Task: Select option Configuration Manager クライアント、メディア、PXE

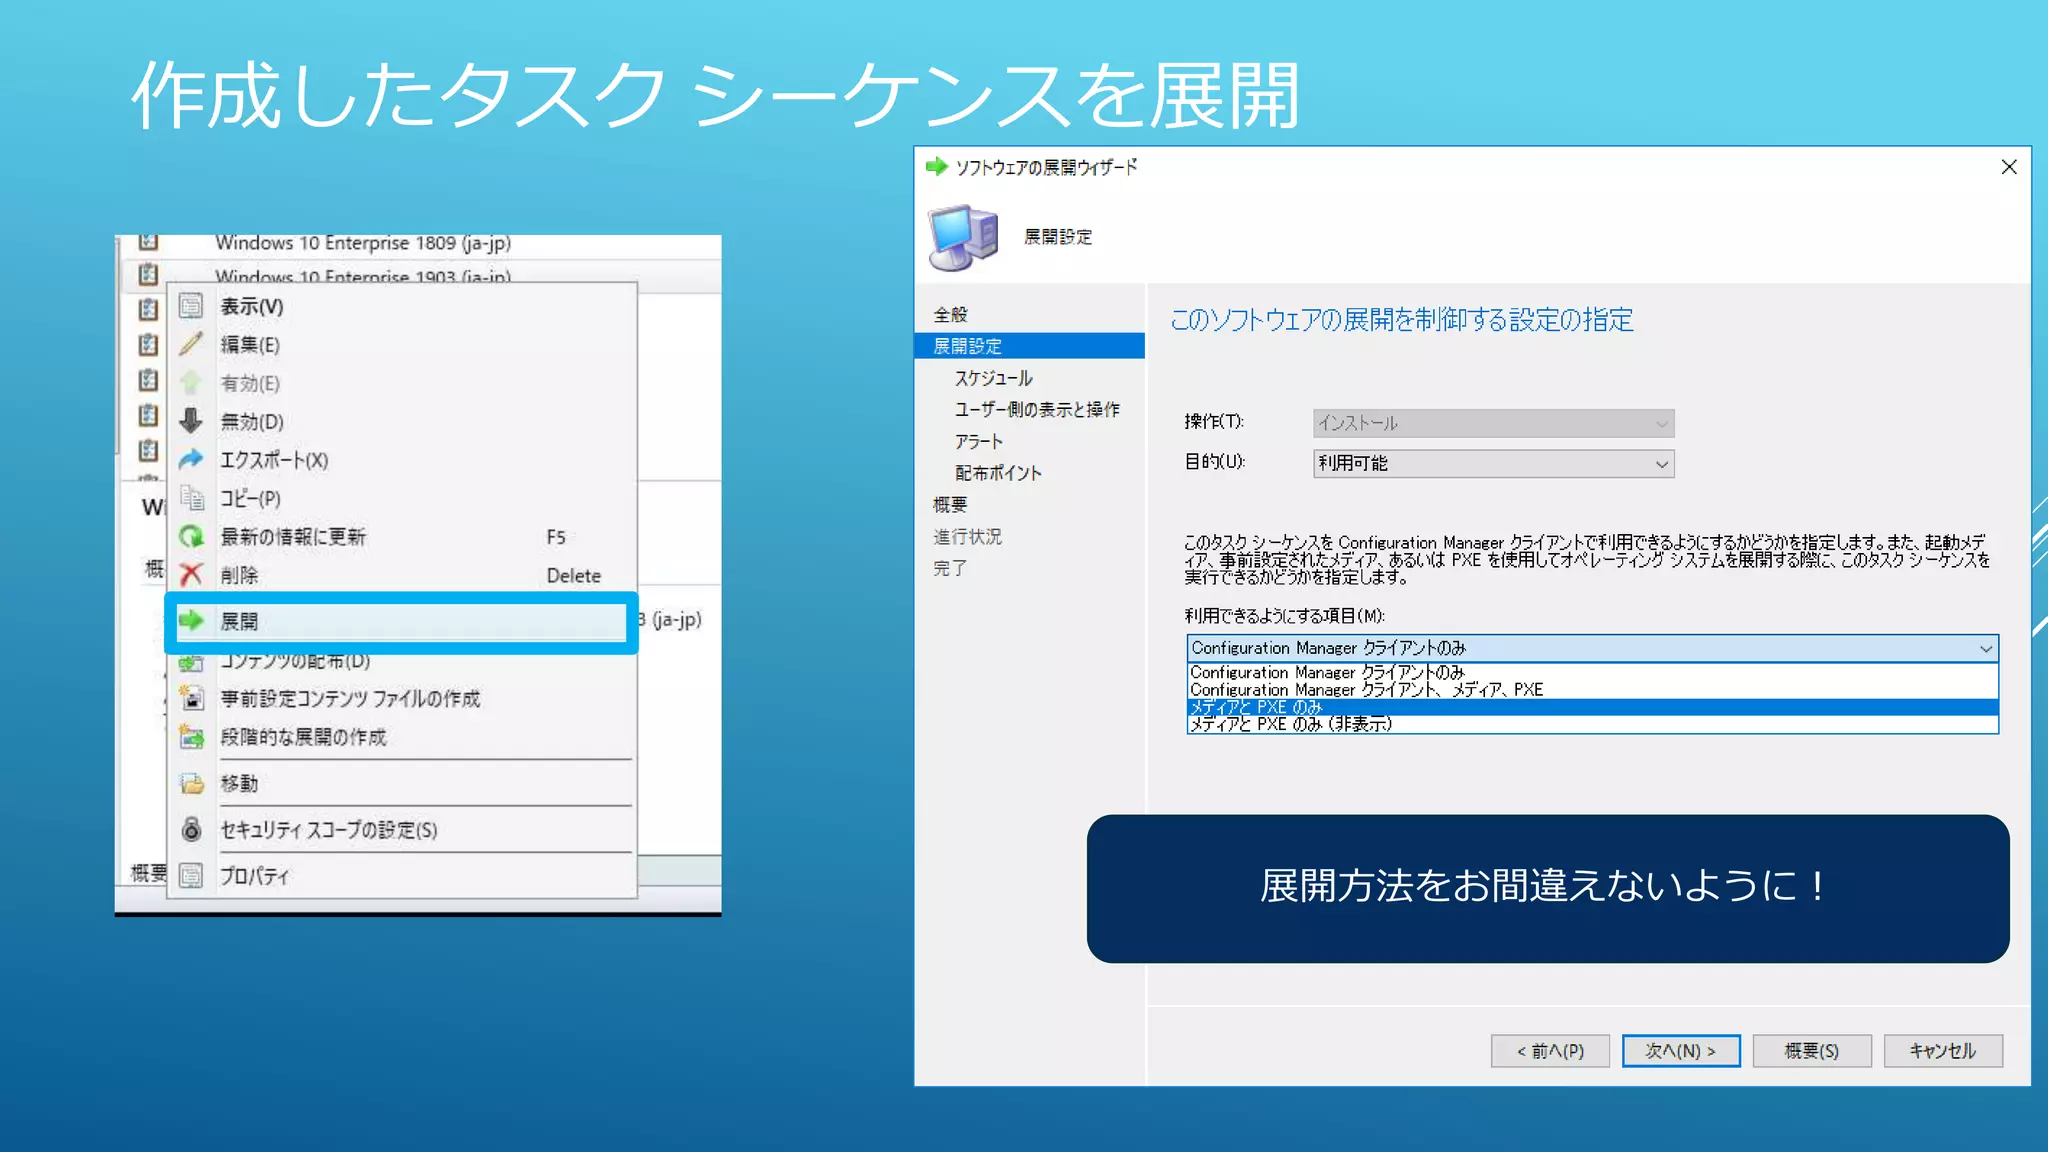Action: click(1592, 690)
